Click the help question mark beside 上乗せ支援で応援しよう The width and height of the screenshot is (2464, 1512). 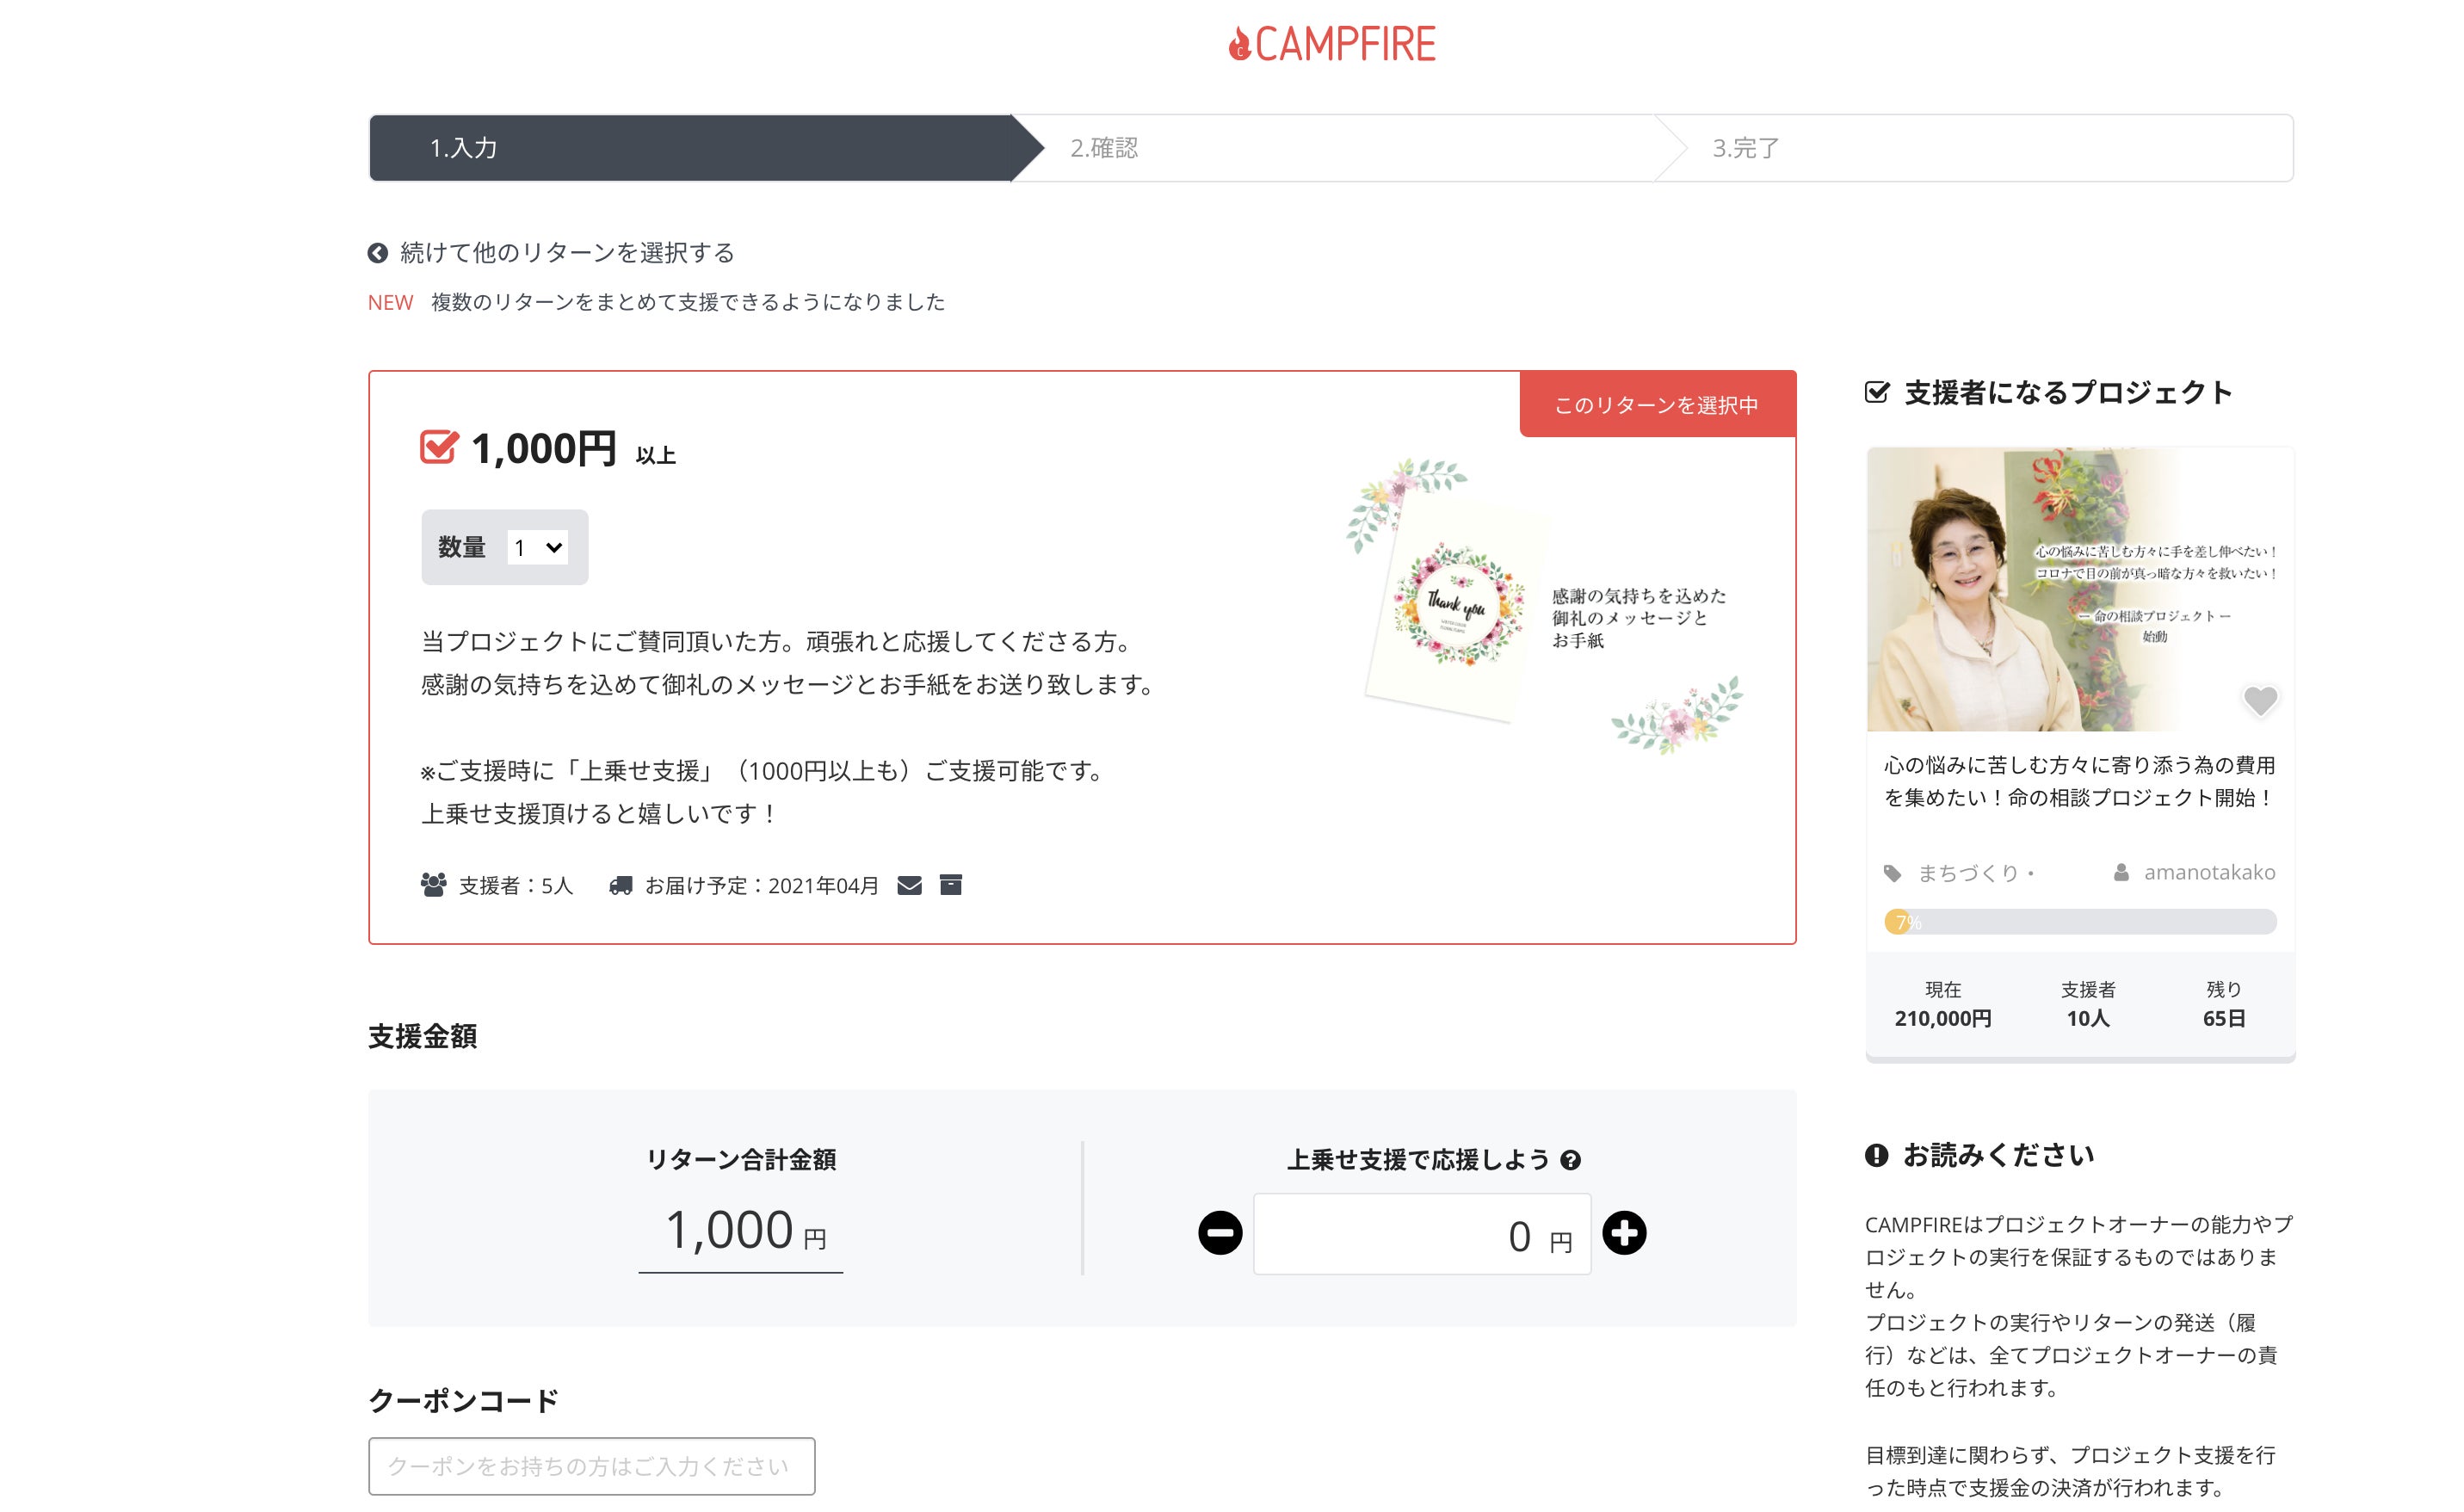click(x=1571, y=1160)
